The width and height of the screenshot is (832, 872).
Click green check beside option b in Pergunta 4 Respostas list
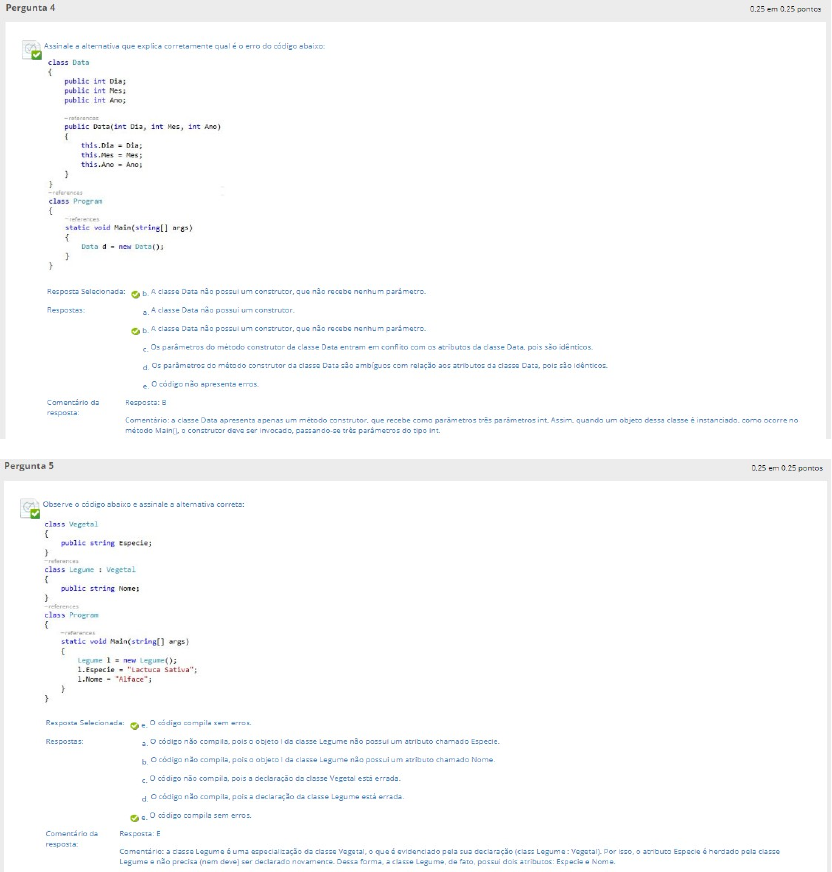(x=136, y=329)
